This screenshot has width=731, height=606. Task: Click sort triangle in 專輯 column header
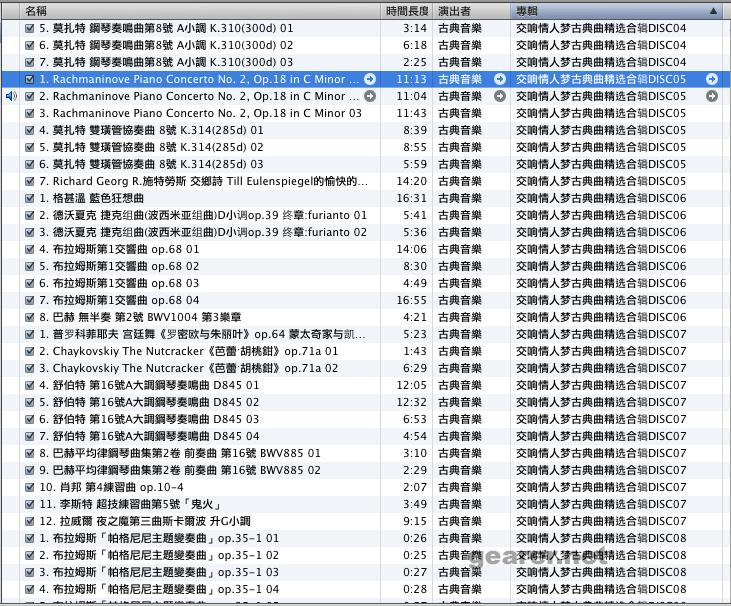713,11
